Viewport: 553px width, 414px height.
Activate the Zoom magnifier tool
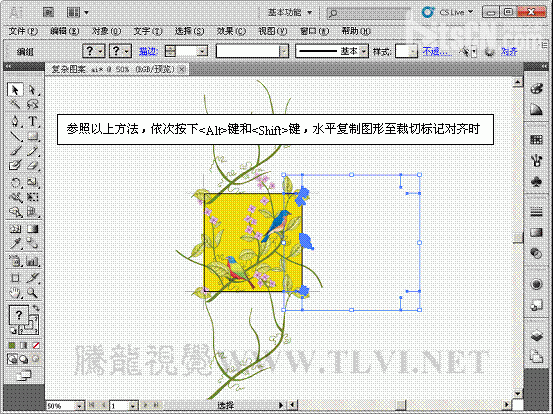click(x=32, y=293)
